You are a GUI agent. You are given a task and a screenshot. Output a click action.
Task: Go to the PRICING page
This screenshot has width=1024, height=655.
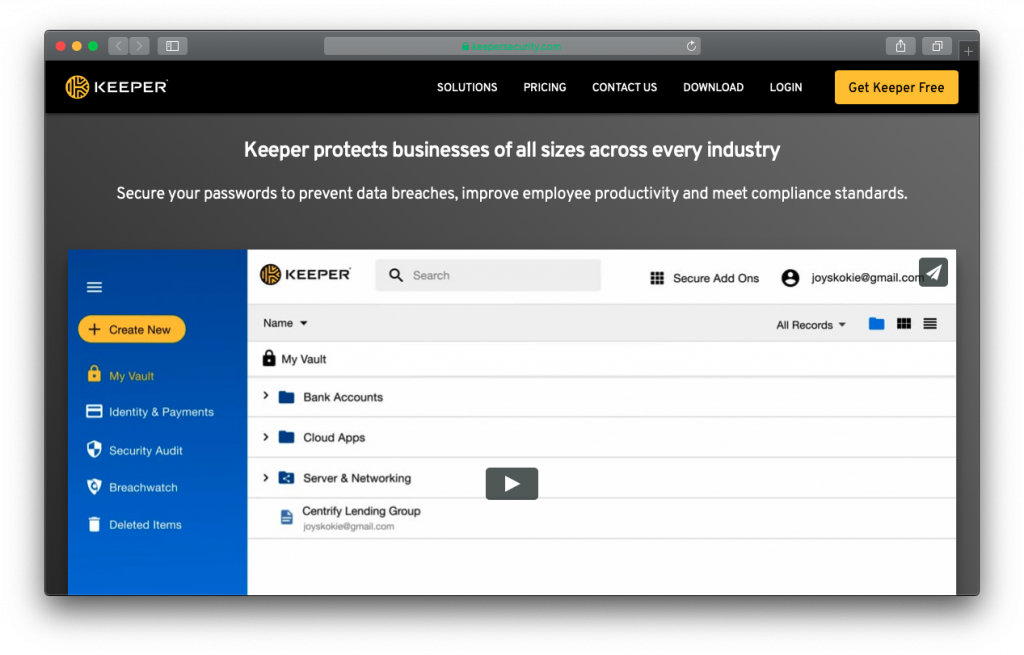(545, 88)
